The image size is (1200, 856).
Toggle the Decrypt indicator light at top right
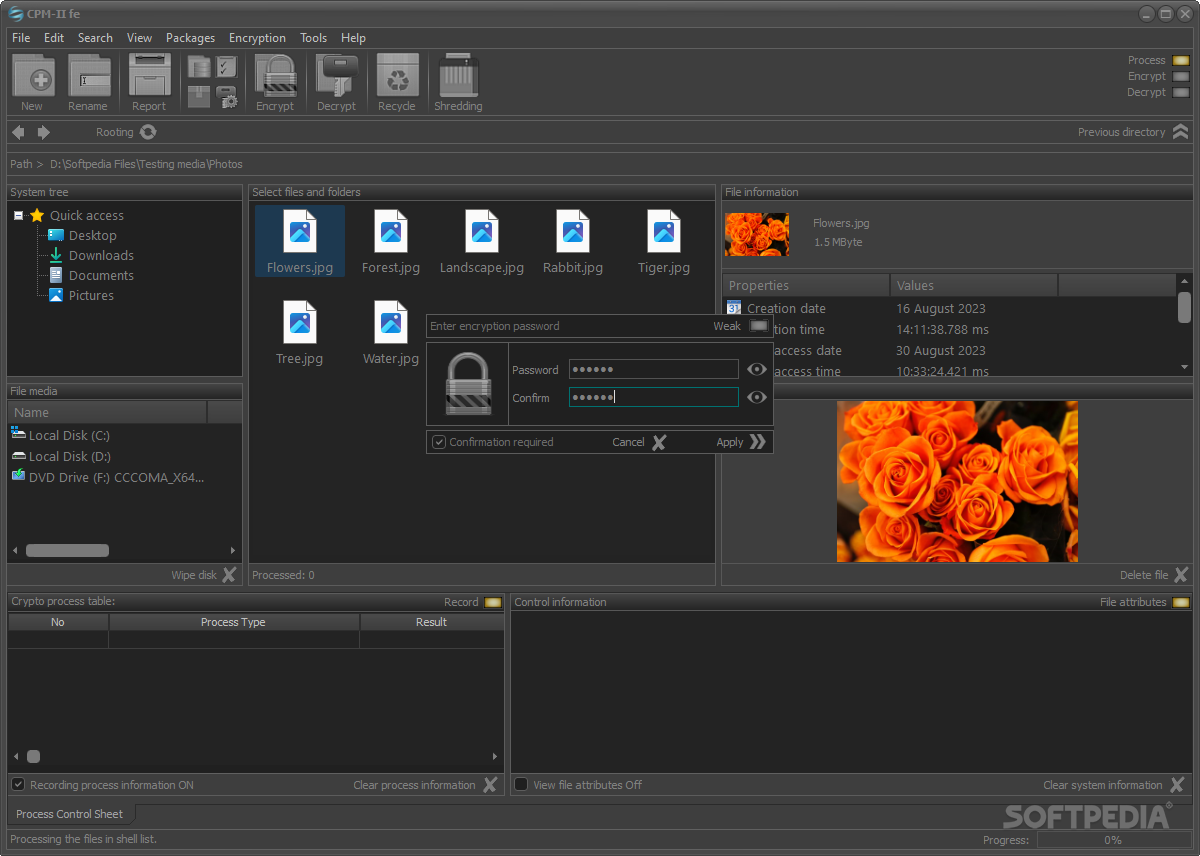(1181, 92)
